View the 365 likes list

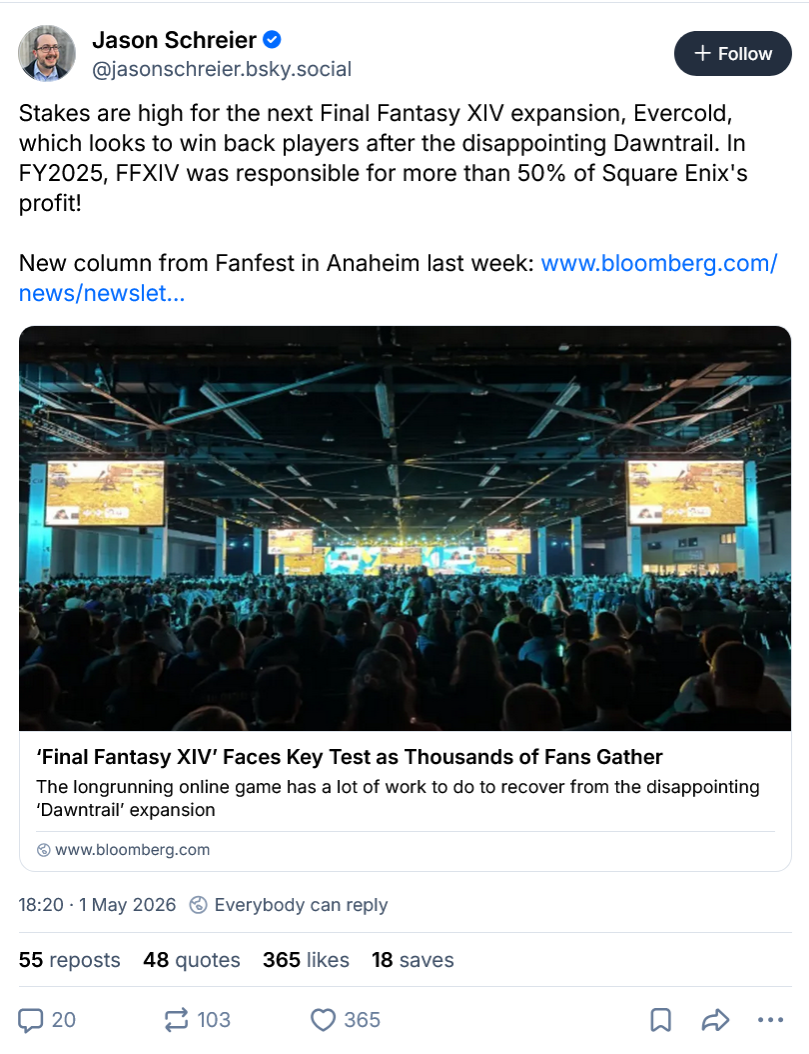(x=306, y=960)
